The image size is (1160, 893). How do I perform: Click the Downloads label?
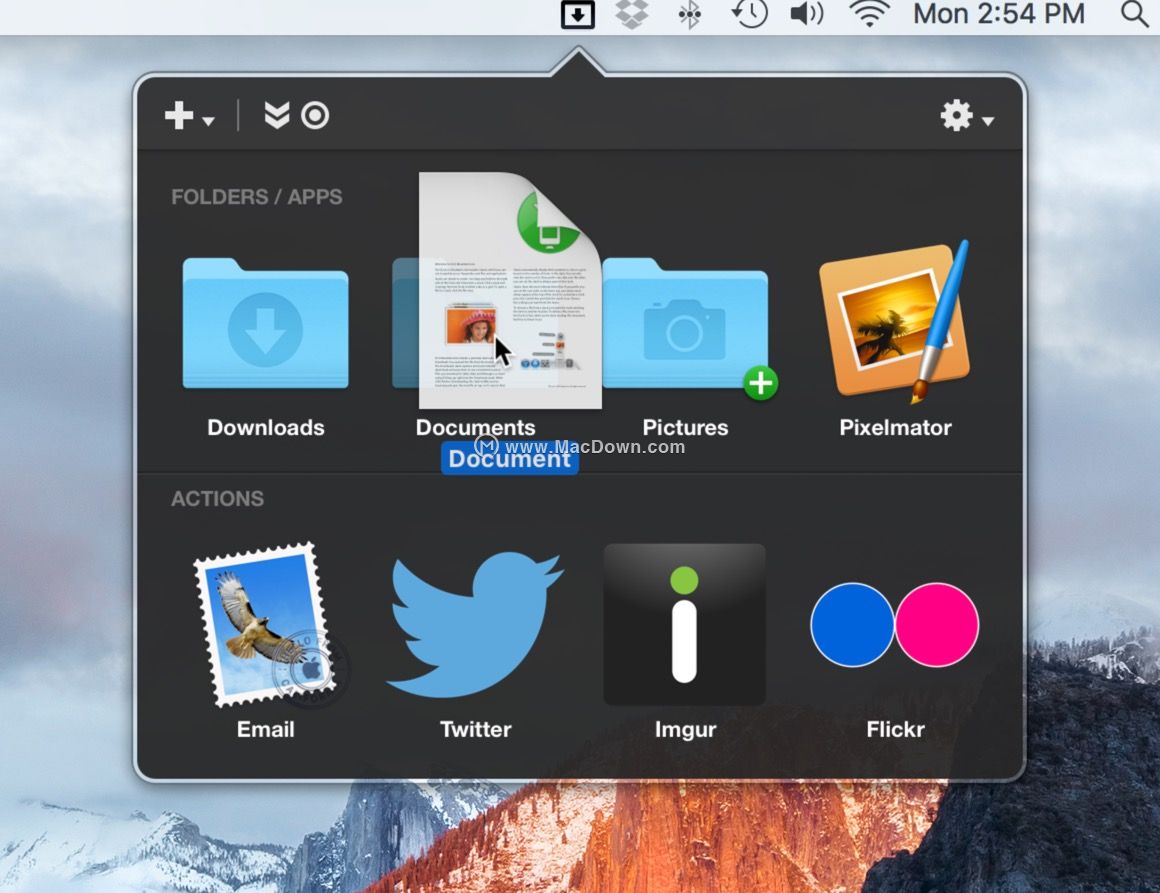tap(266, 428)
